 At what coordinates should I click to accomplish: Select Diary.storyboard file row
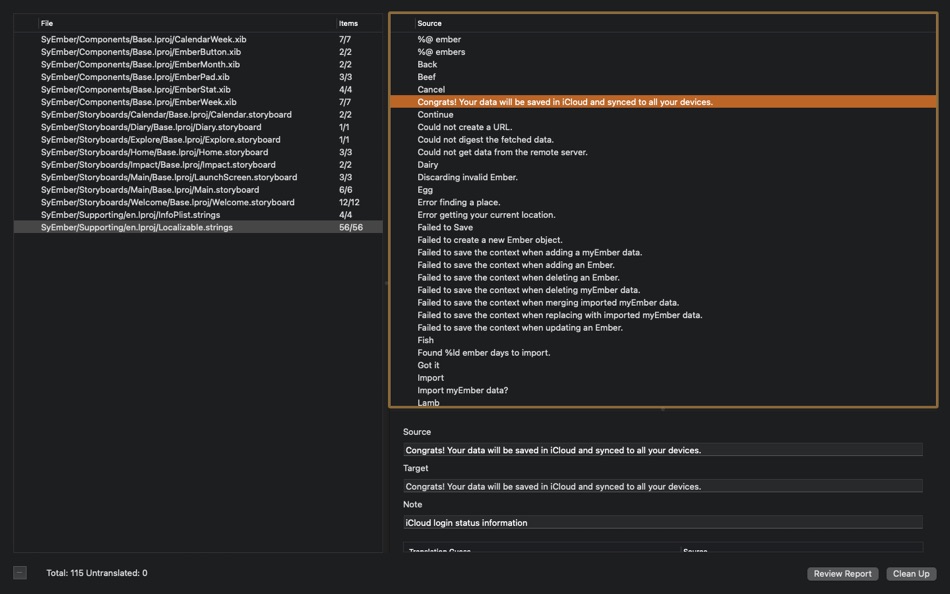[x=198, y=127]
